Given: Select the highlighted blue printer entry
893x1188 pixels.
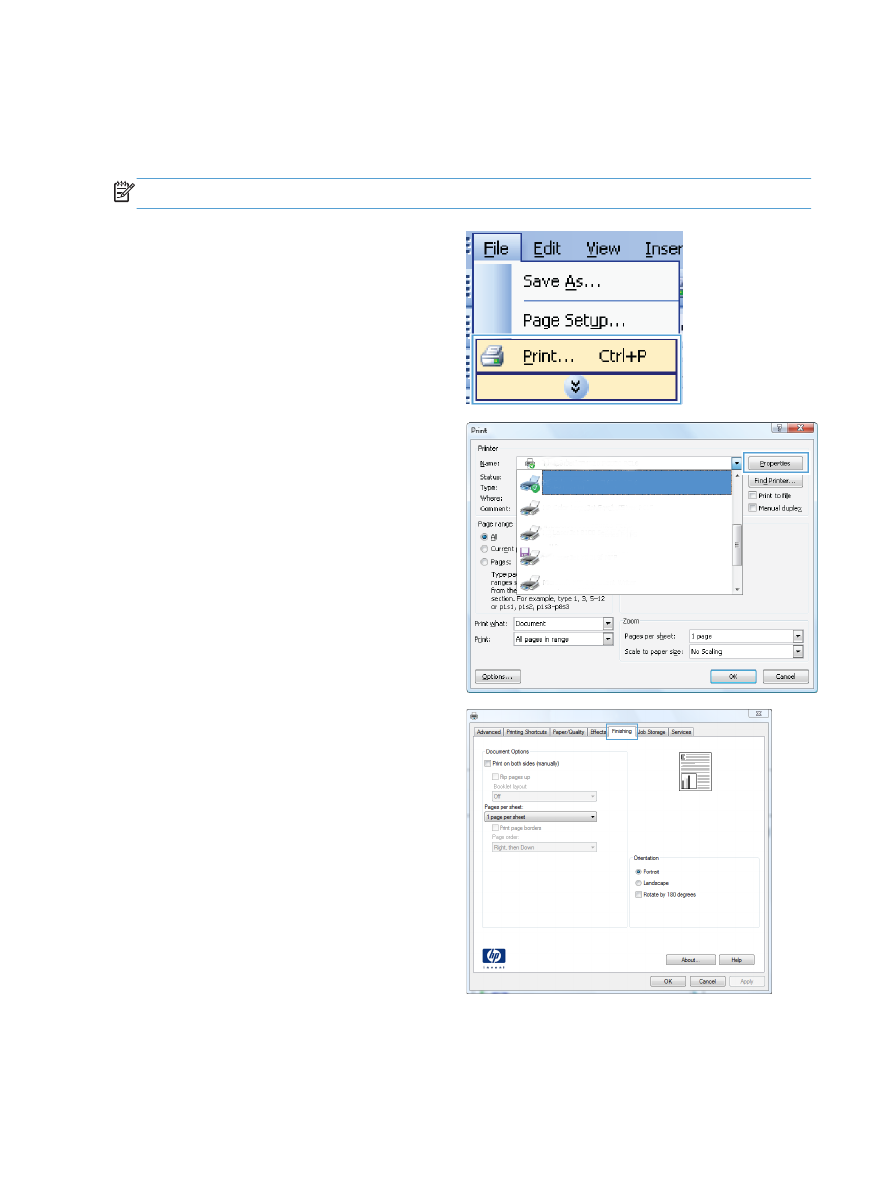Looking at the screenshot, I should point(637,483).
